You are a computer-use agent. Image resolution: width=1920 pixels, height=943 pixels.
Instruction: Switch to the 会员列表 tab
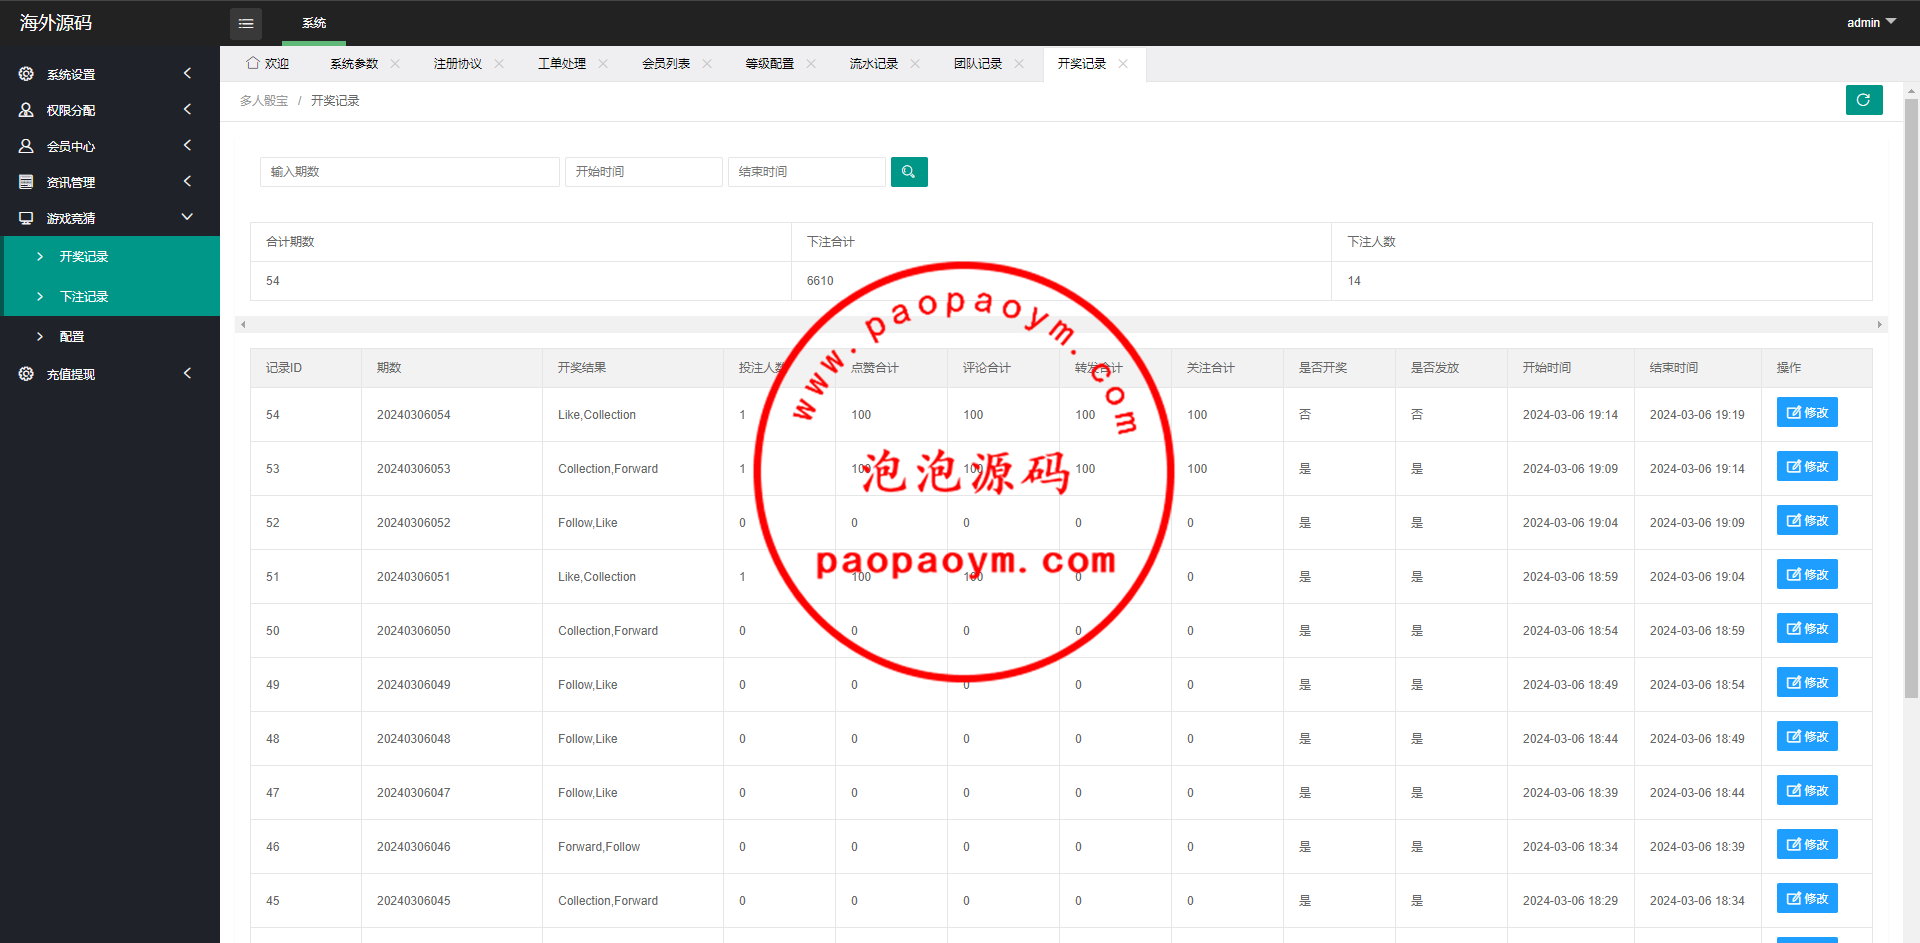(666, 64)
